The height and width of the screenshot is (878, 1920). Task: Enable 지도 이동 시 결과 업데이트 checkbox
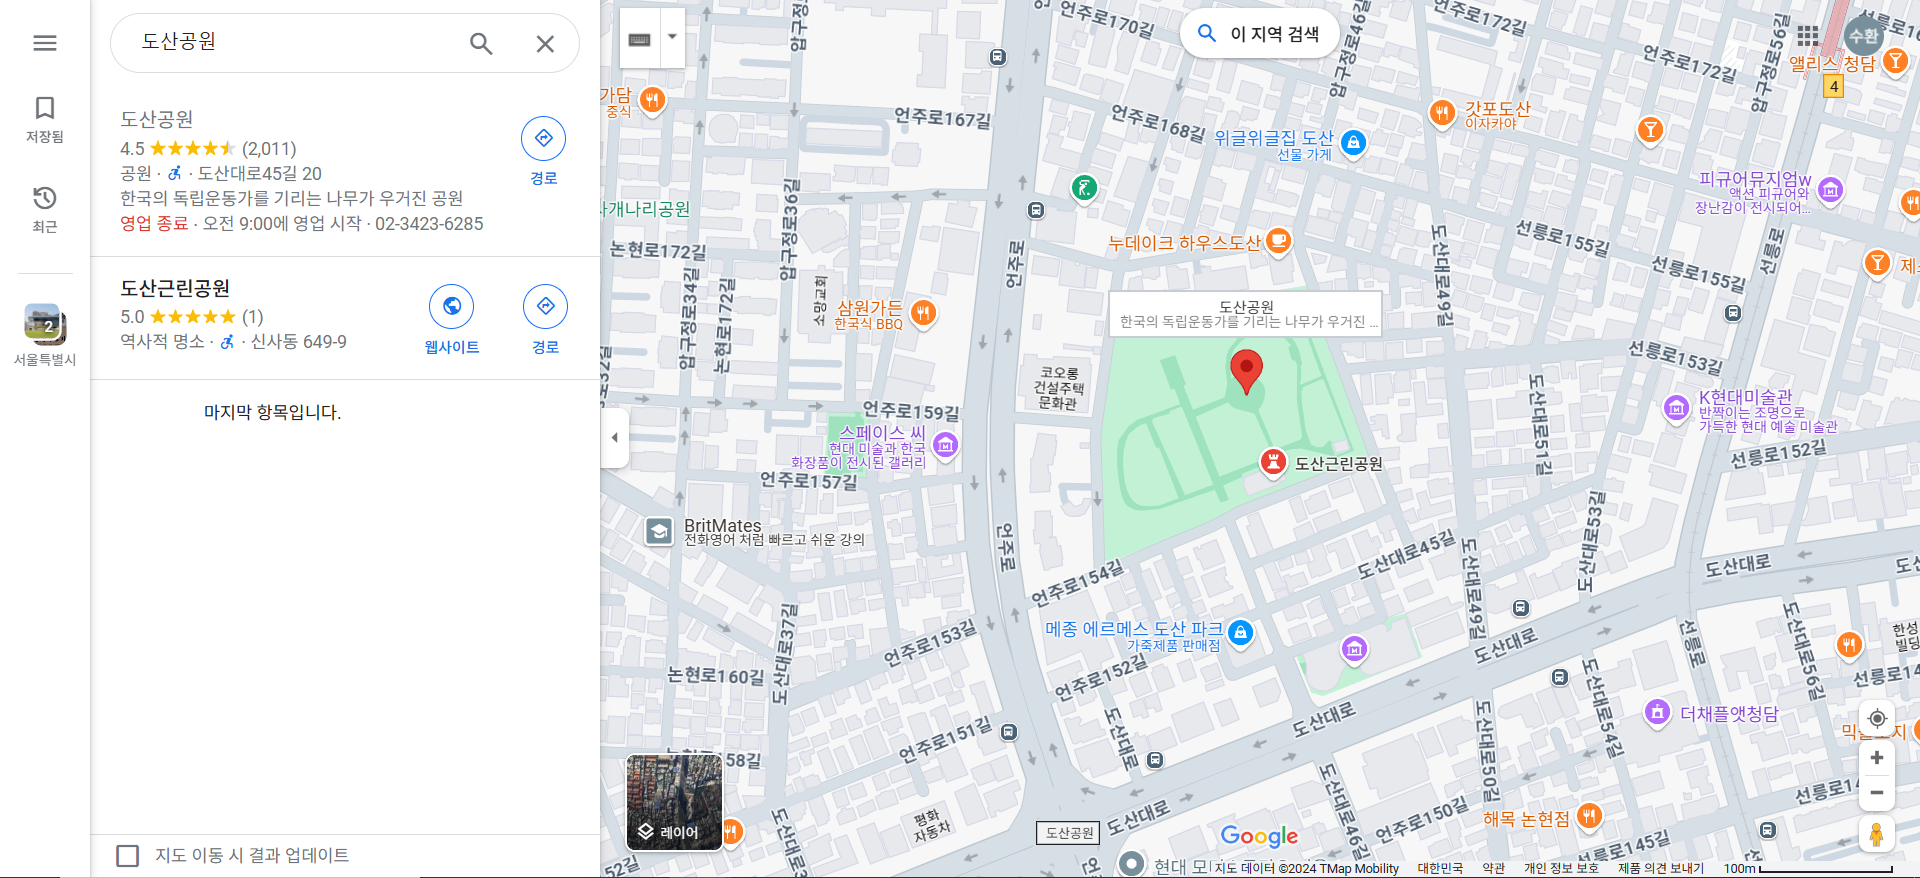click(x=128, y=856)
